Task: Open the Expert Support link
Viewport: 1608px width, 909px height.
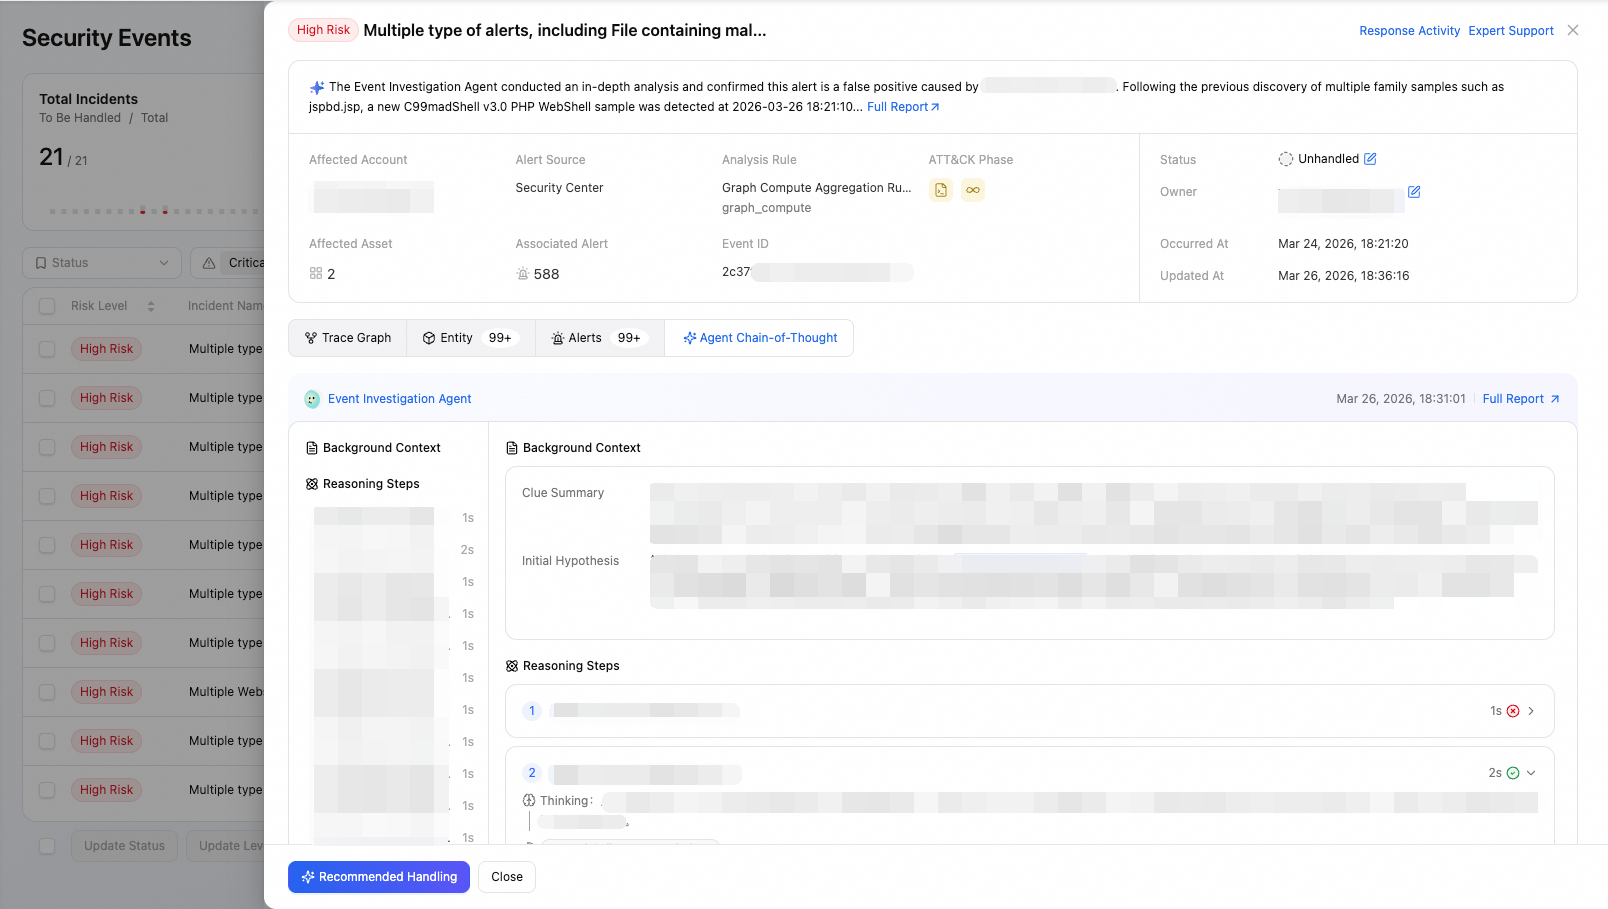Action: pyautogui.click(x=1510, y=31)
